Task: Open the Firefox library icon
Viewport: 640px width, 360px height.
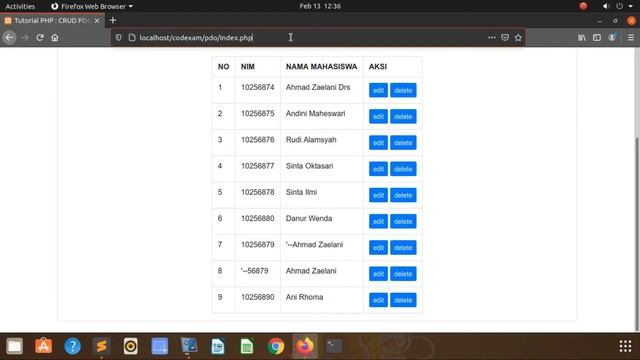Action: (582, 38)
